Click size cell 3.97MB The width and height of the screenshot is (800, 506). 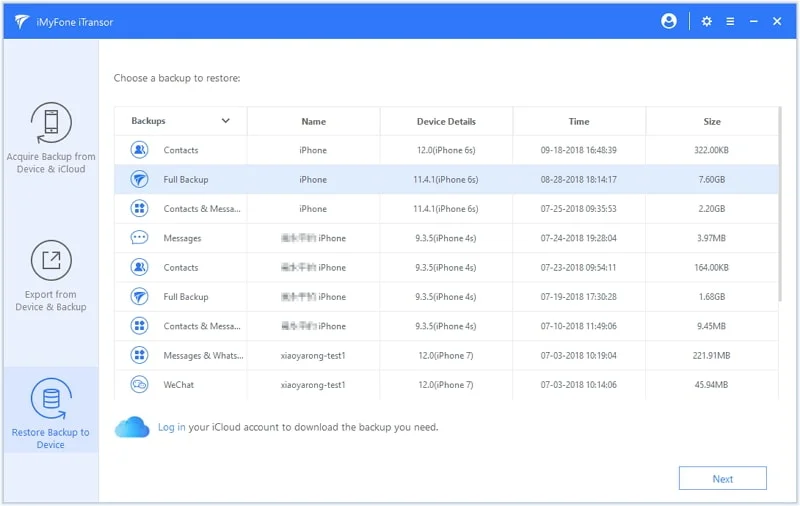[711, 238]
